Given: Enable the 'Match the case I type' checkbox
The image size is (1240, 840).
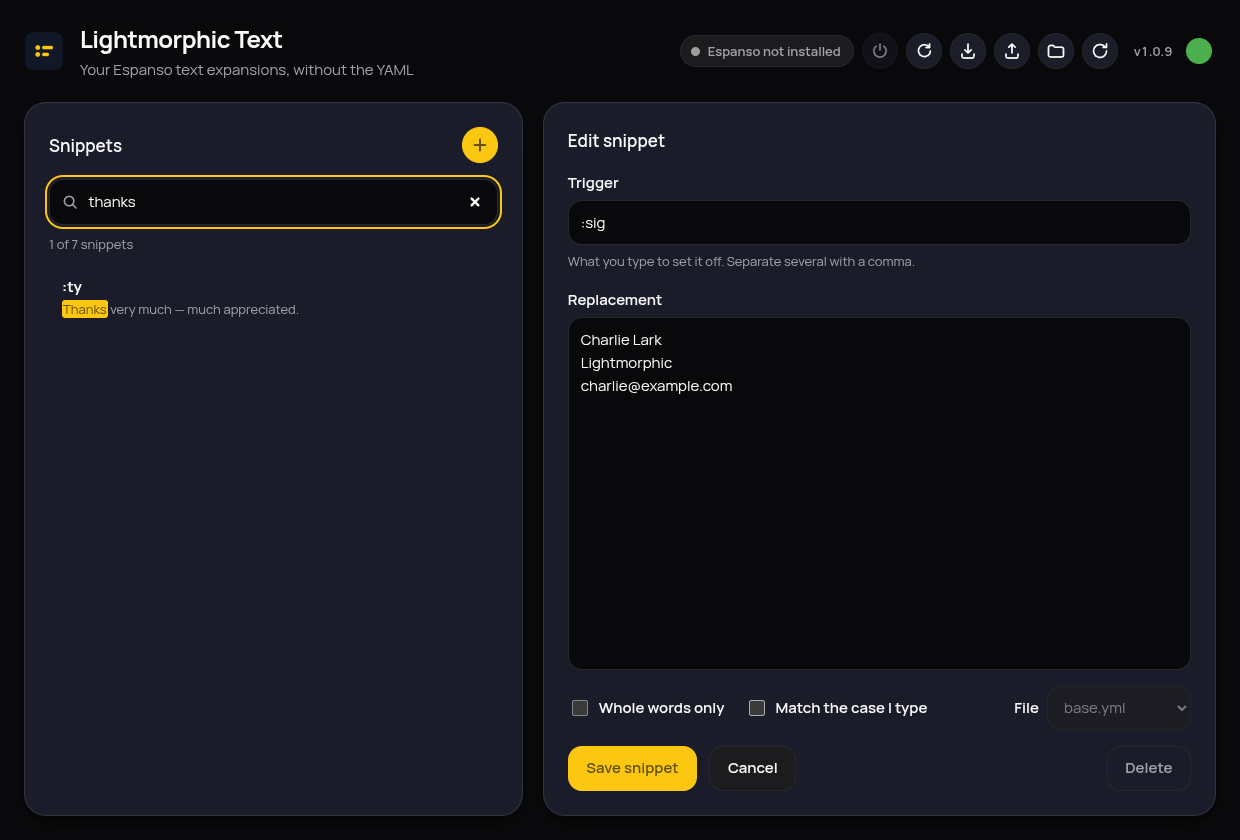Looking at the screenshot, I should click(757, 708).
